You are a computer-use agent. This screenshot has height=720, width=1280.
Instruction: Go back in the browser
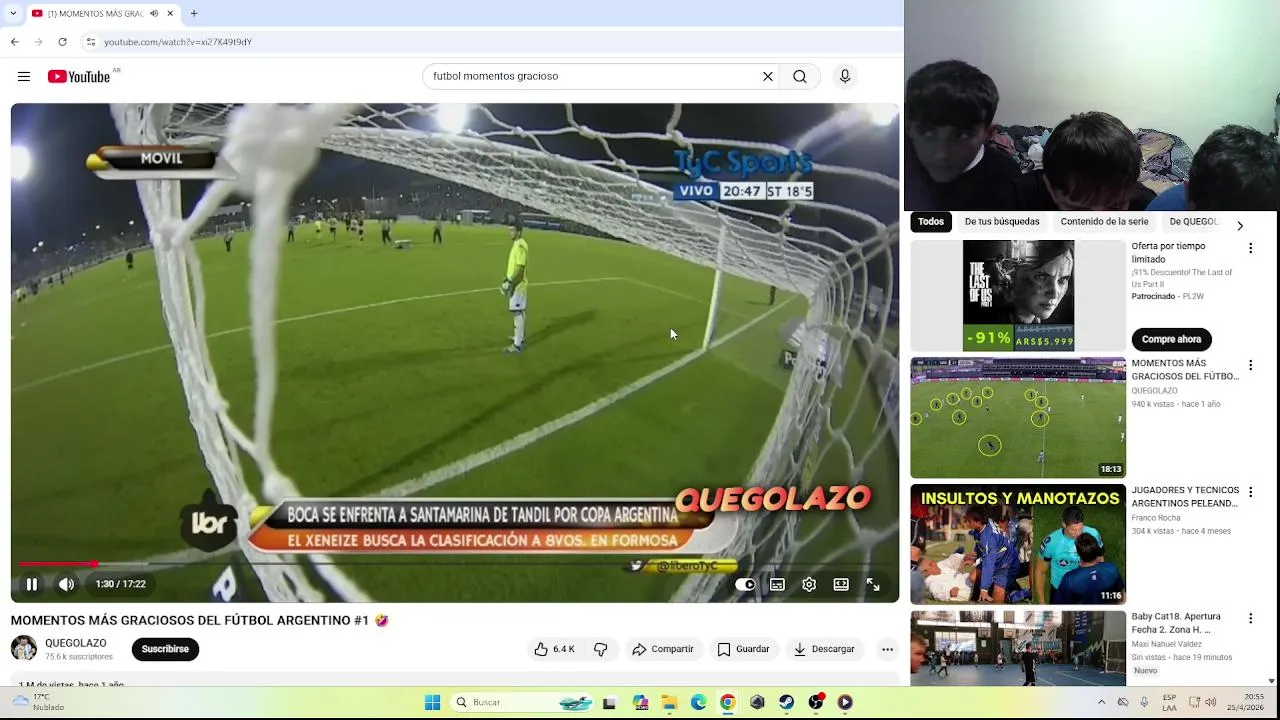(14, 42)
